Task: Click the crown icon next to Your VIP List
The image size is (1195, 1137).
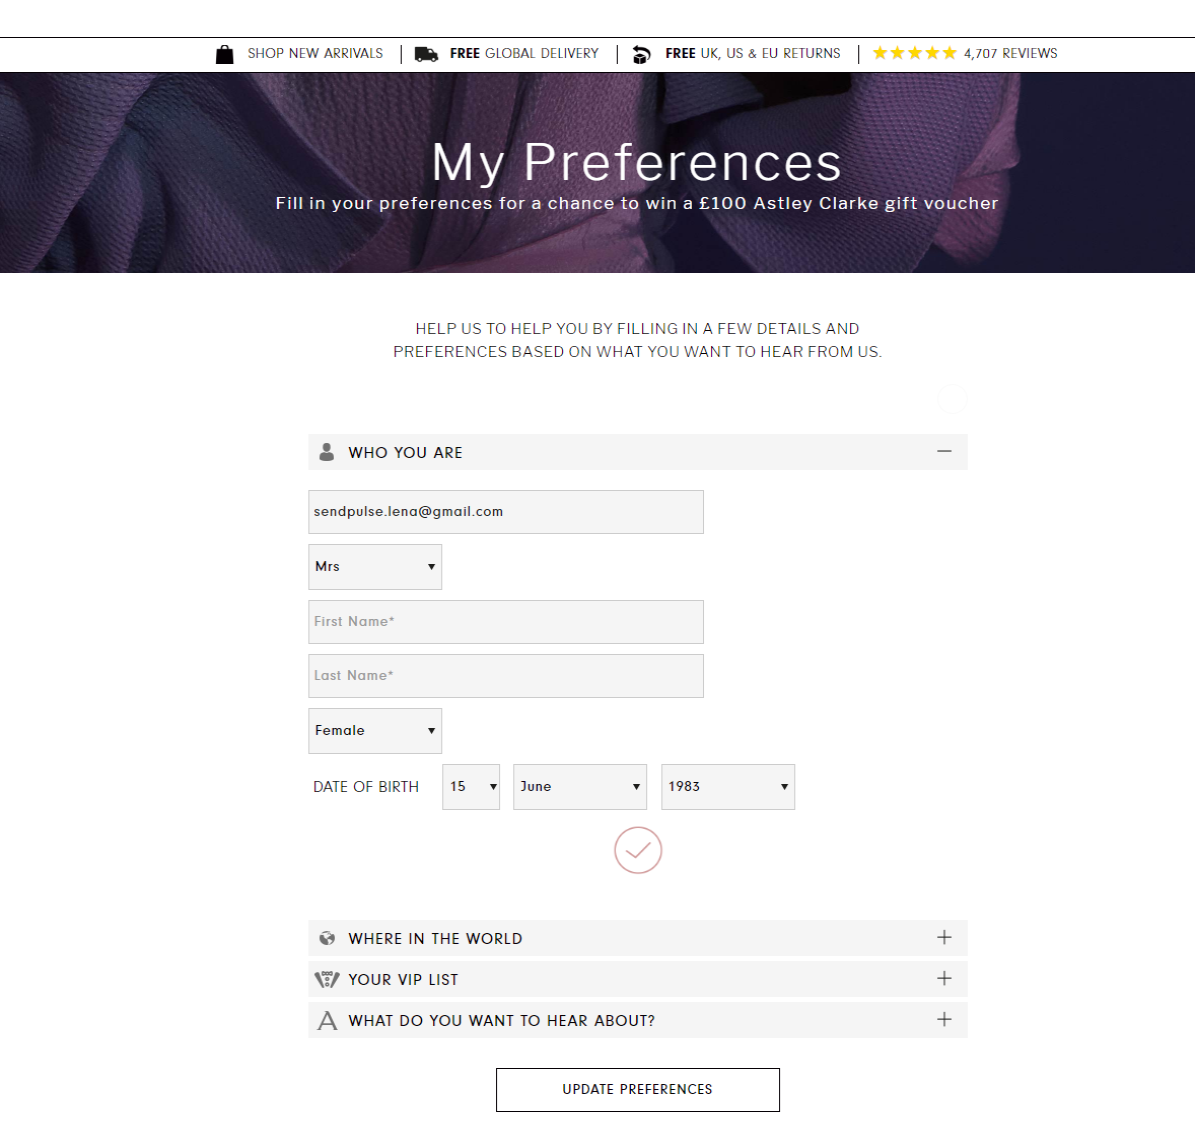Action: coord(326,979)
